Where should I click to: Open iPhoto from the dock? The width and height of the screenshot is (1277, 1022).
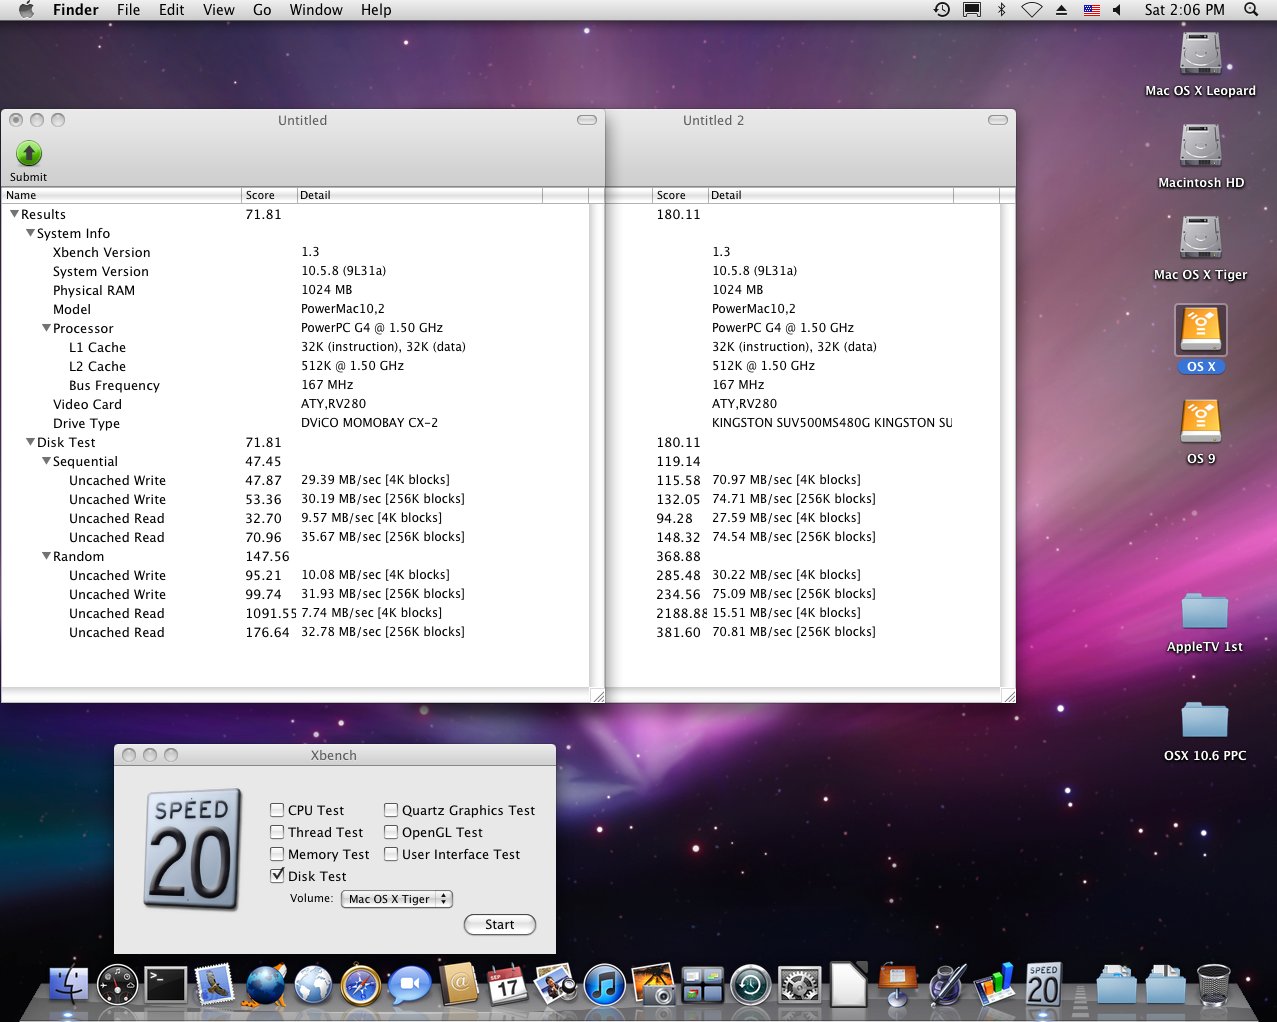point(653,985)
